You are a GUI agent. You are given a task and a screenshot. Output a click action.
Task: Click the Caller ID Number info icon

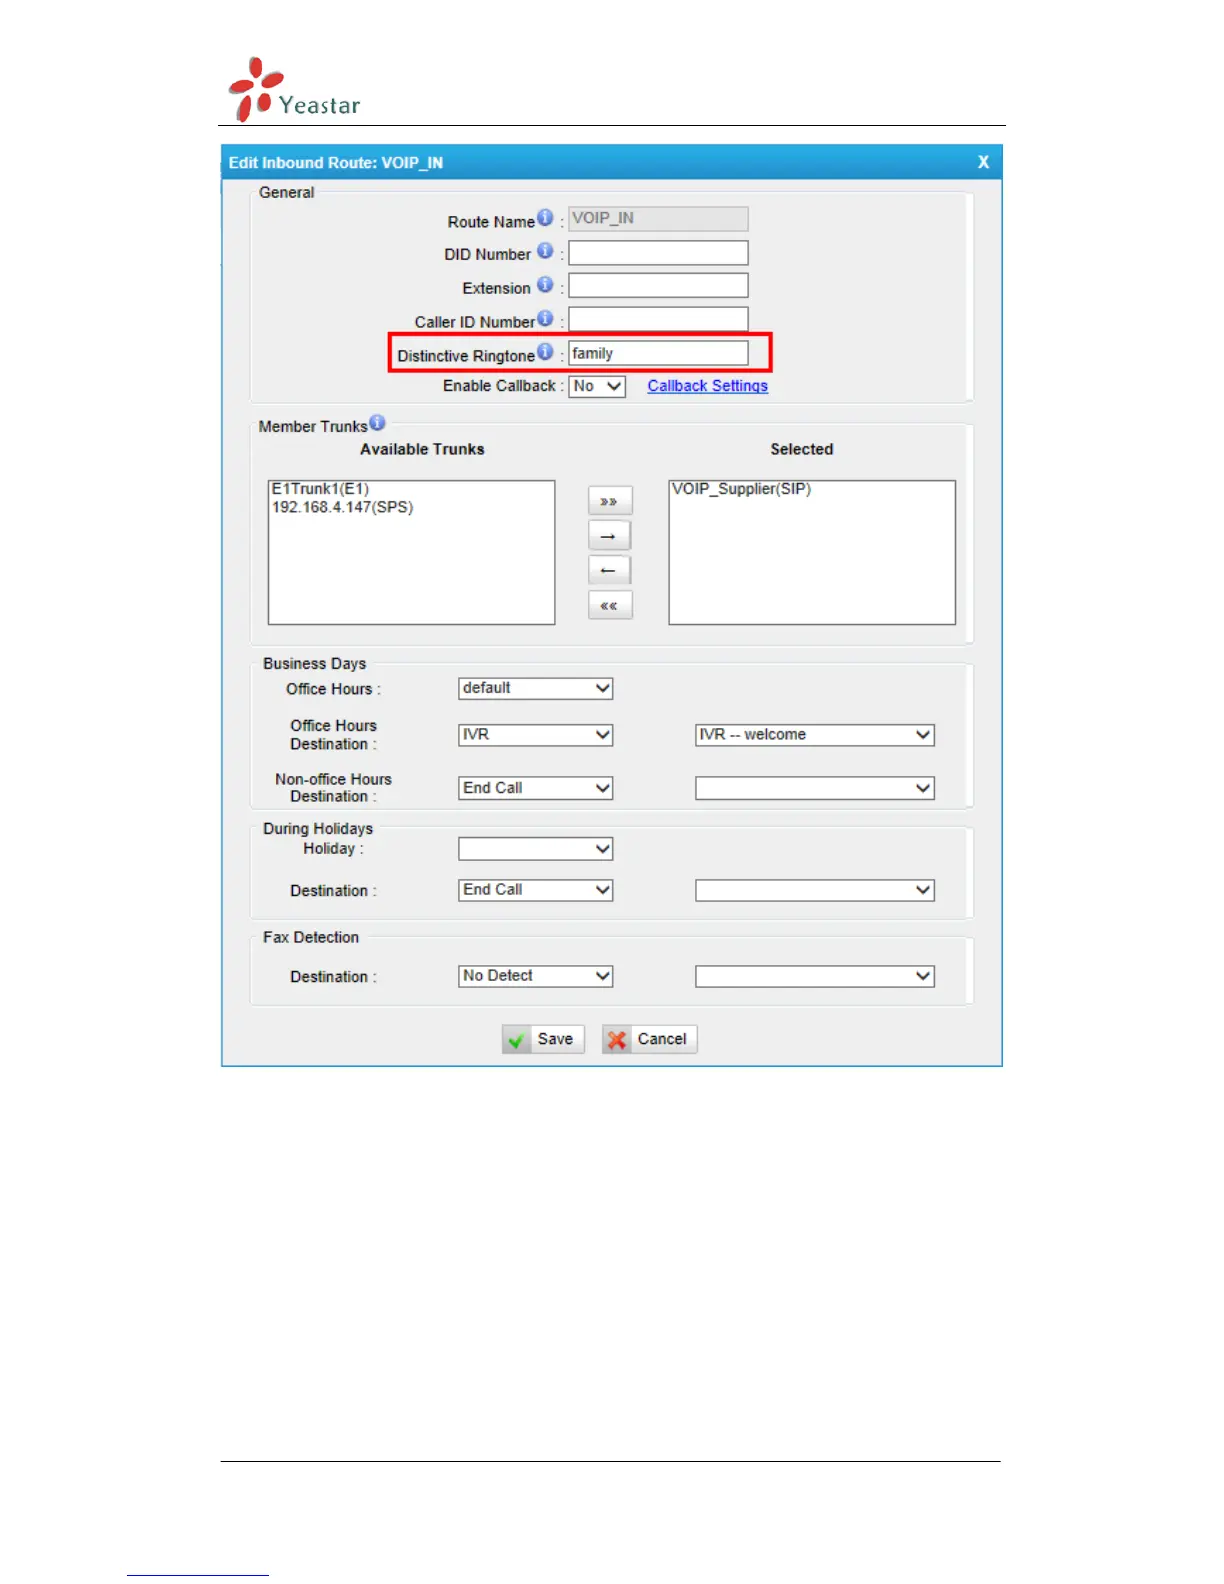tap(545, 318)
